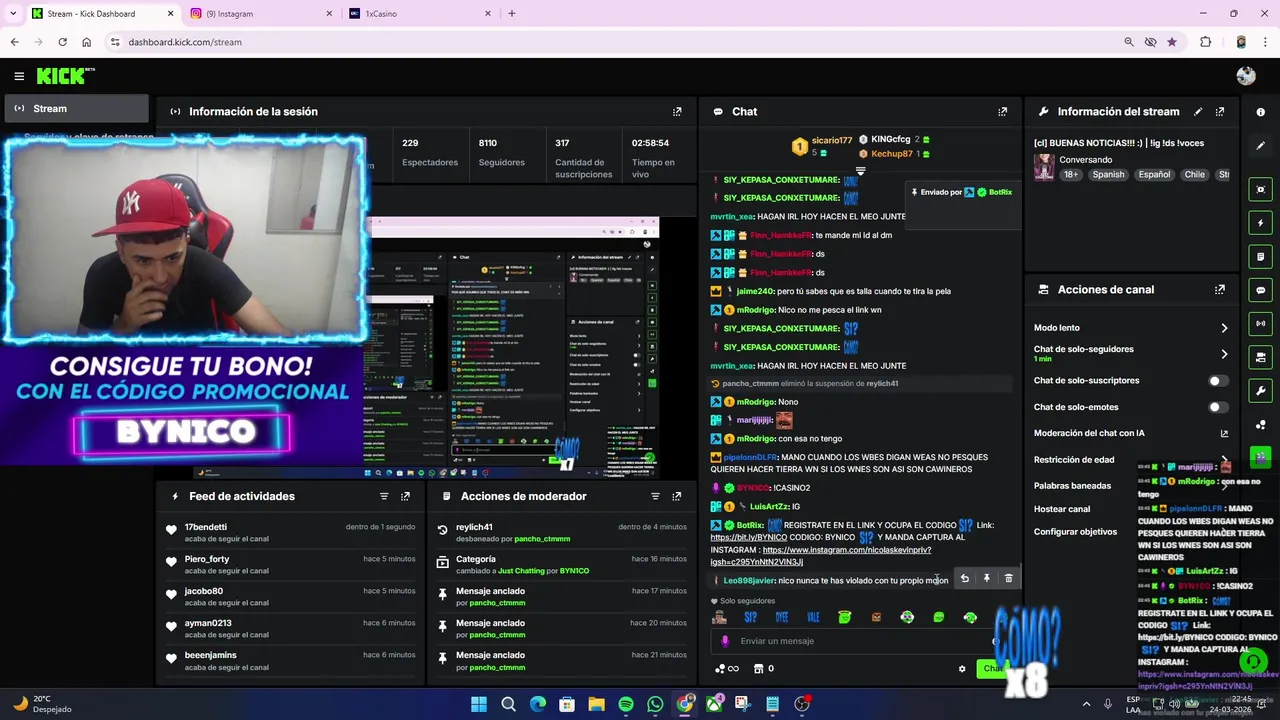Pop out the Acciones de canal panel
This screenshot has height=720, width=1280.
1220,290
